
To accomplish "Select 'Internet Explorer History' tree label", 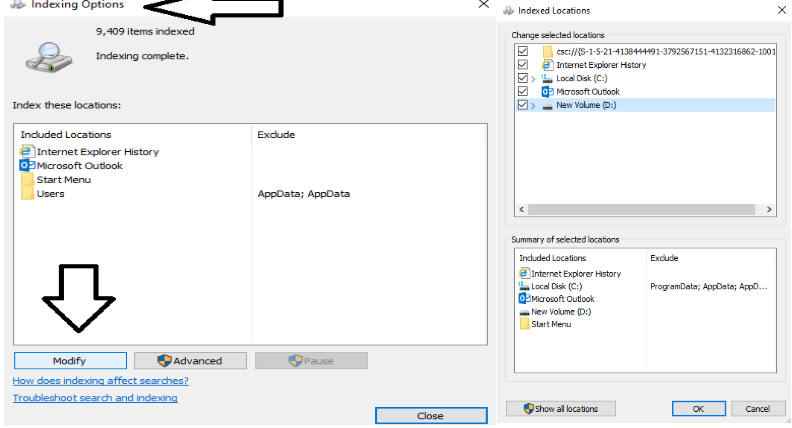I will click(601, 65).
